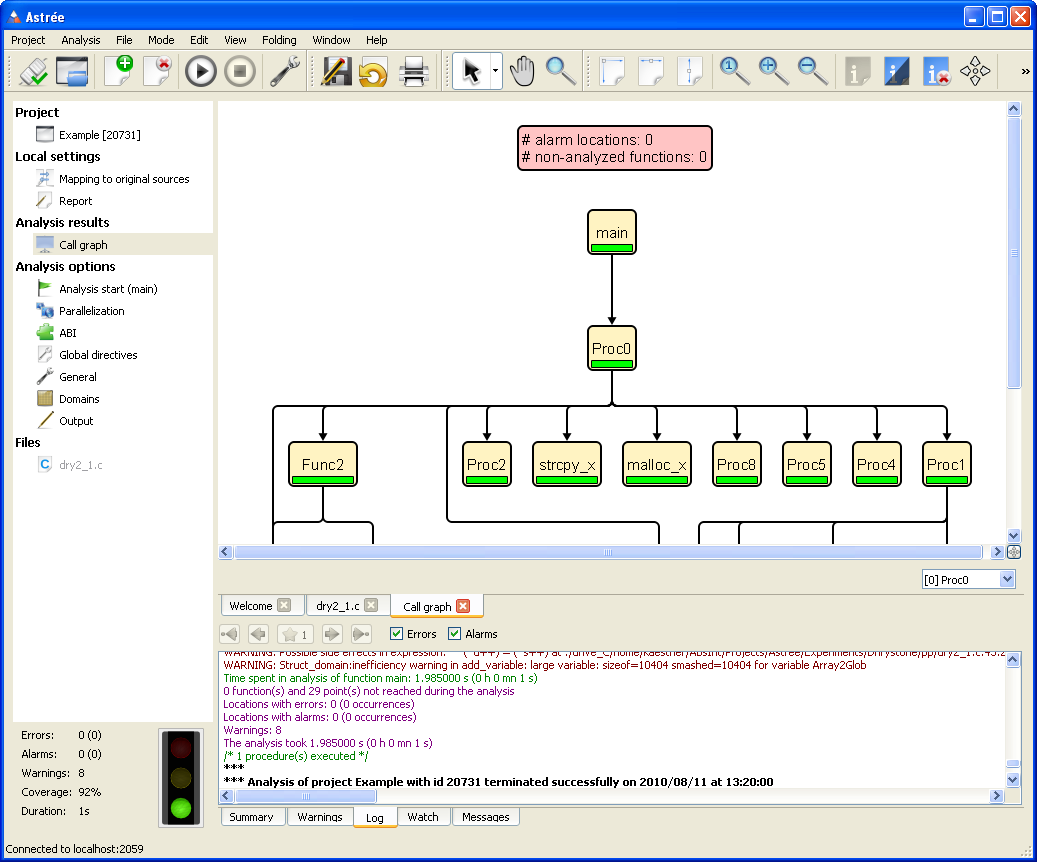1037x862 pixels.
Task: Jump to first message button
Action: [x=229, y=634]
